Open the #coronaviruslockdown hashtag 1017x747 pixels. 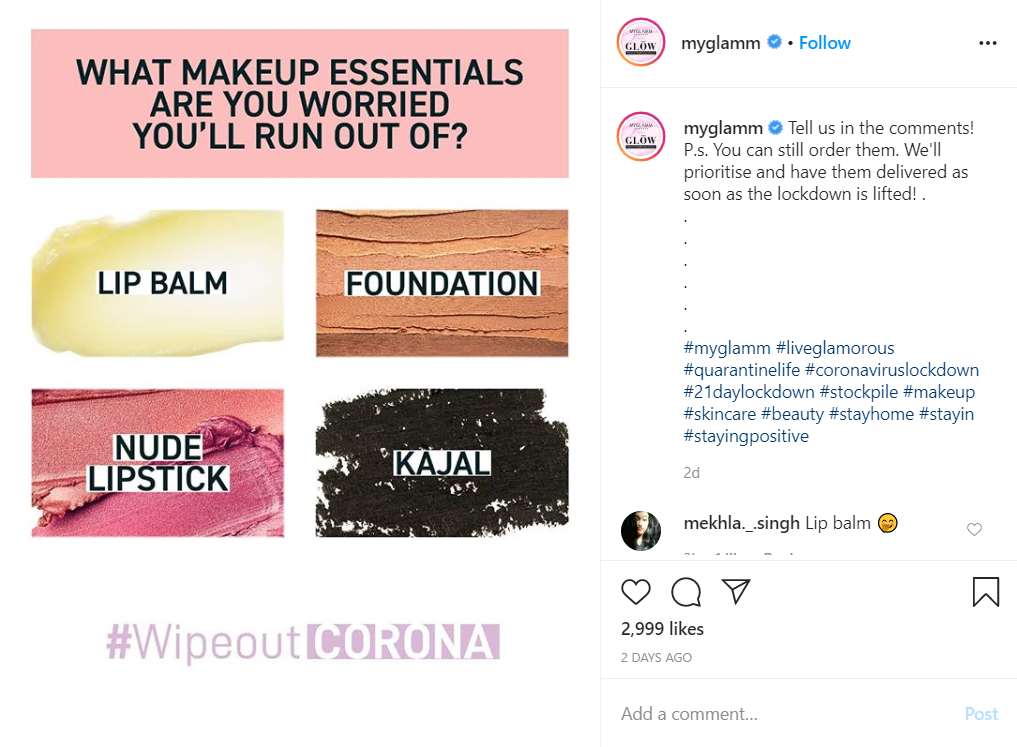[x=892, y=370]
